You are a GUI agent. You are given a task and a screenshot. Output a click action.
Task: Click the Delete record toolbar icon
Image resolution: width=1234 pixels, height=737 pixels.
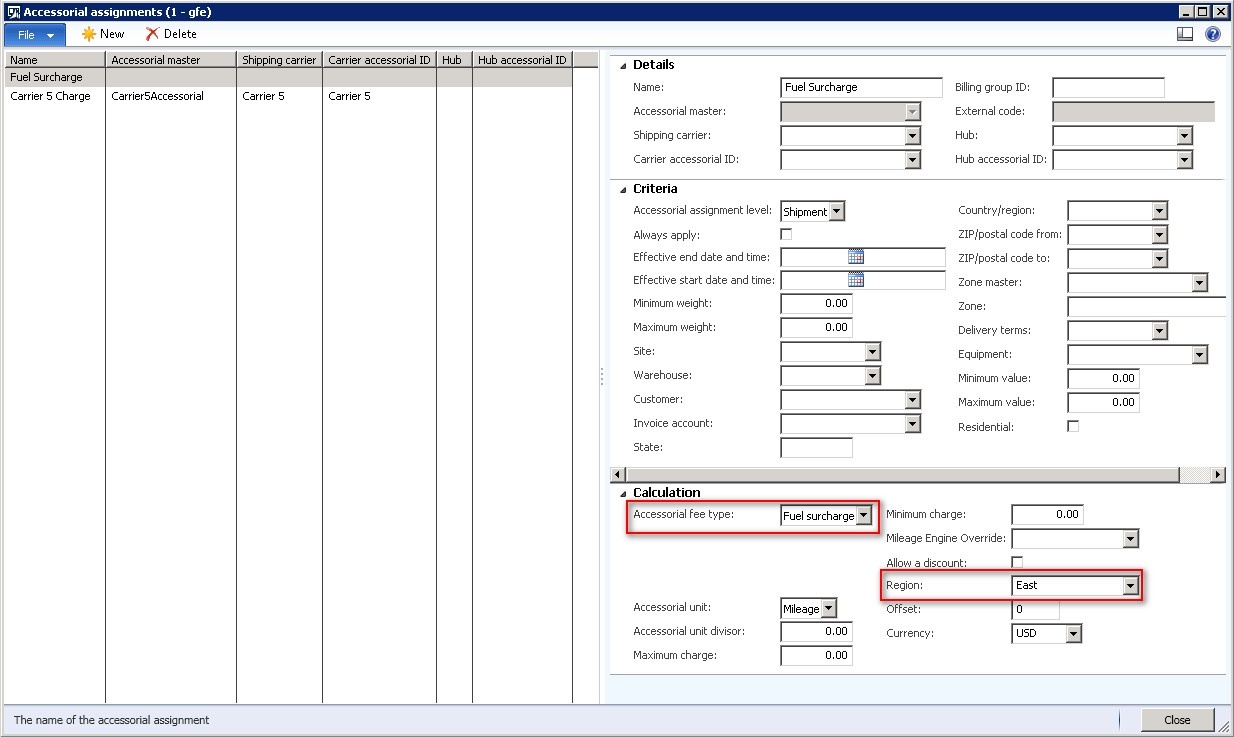[152, 34]
